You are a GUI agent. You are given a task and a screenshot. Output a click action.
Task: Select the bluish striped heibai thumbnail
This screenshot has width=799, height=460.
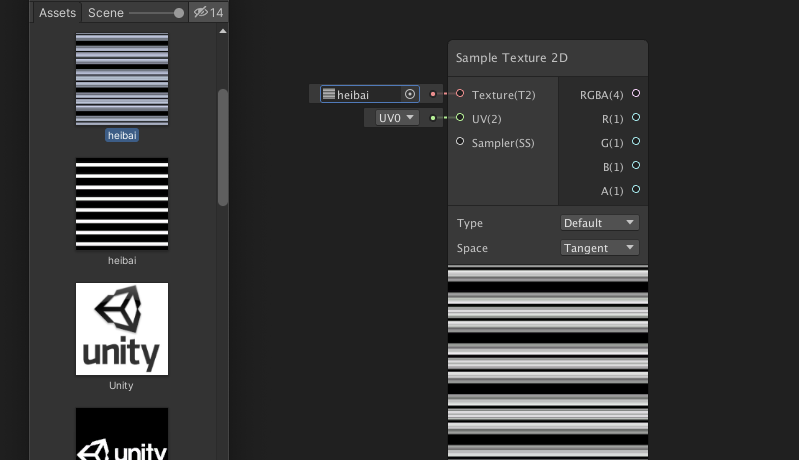click(x=122, y=79)
